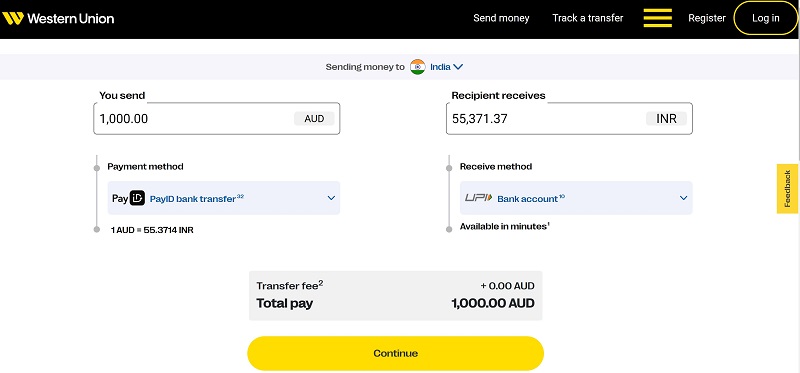Go to Register page
800x373 pixels.
(x=707, y=18)
